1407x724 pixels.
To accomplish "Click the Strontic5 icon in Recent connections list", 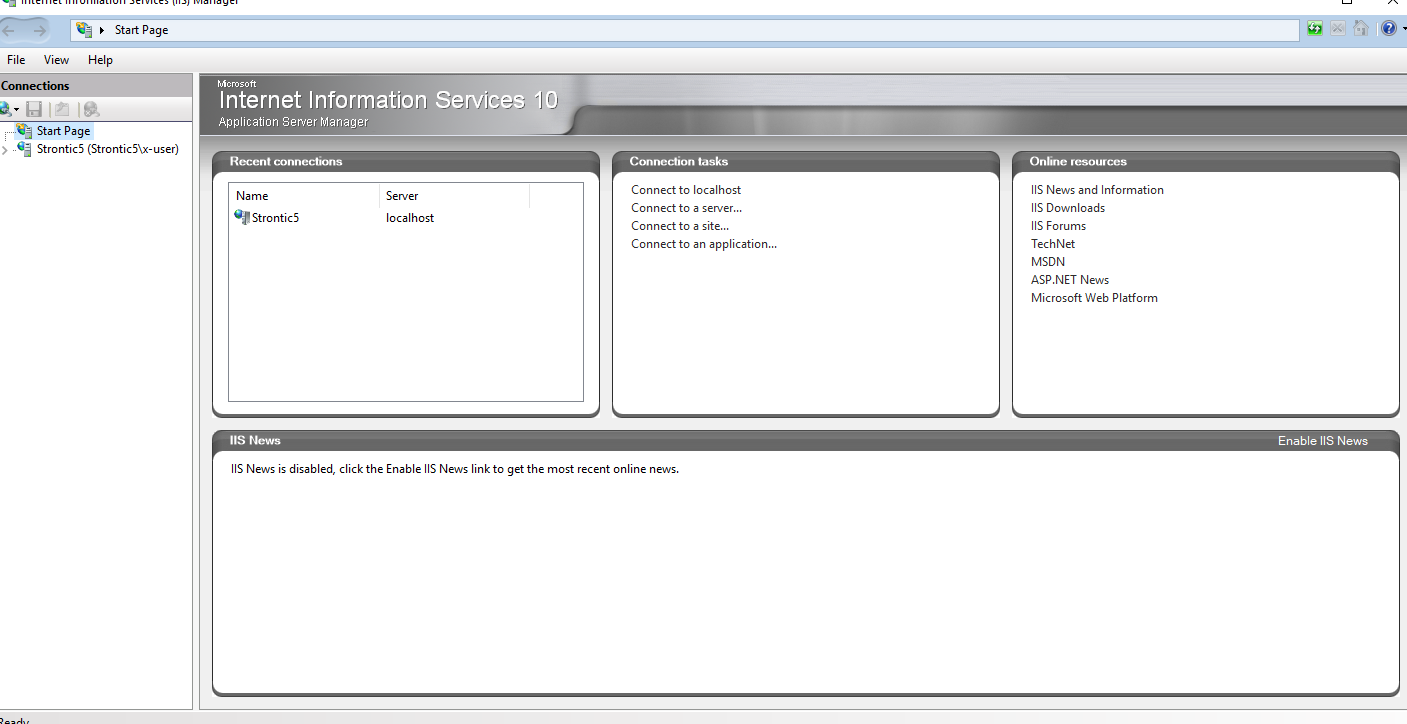I will point(242,217).
